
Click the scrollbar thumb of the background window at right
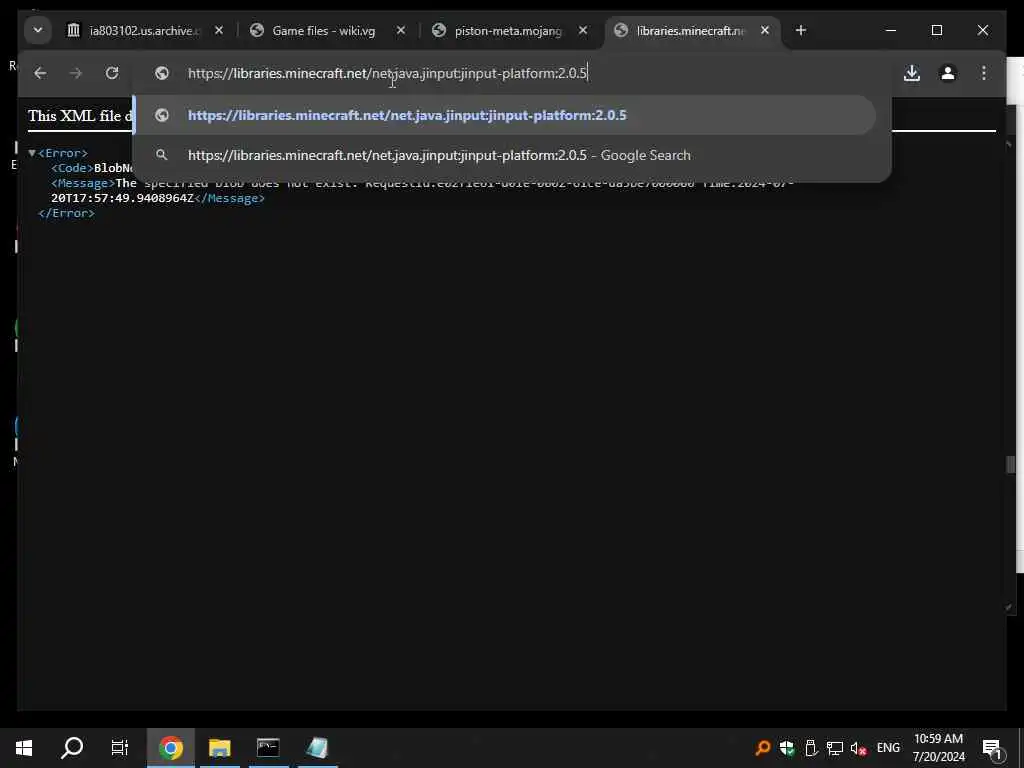[1011, 464]
